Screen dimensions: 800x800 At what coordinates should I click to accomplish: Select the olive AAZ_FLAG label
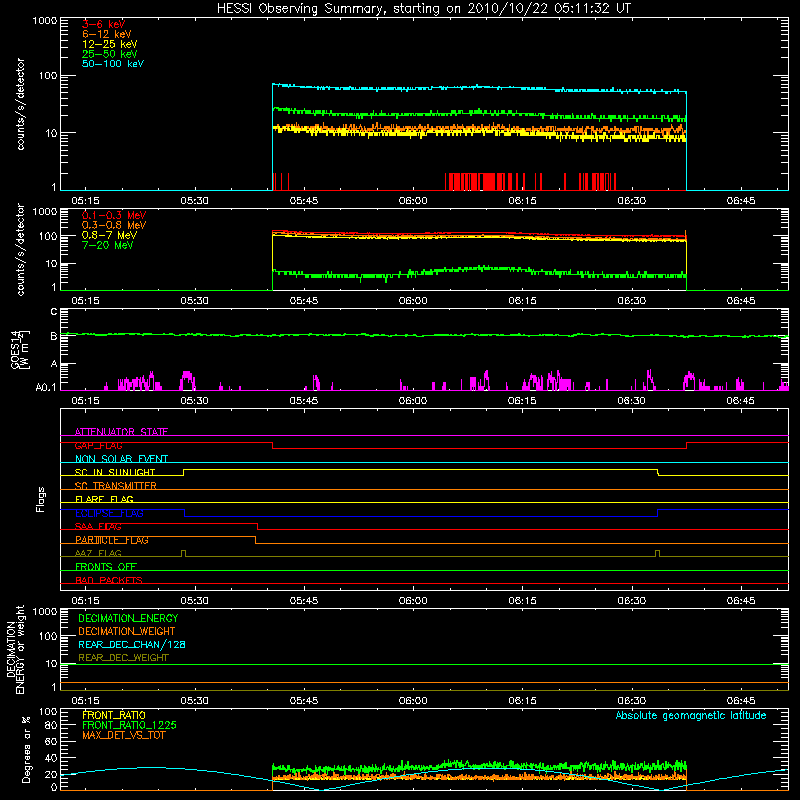tap(98, 553)
